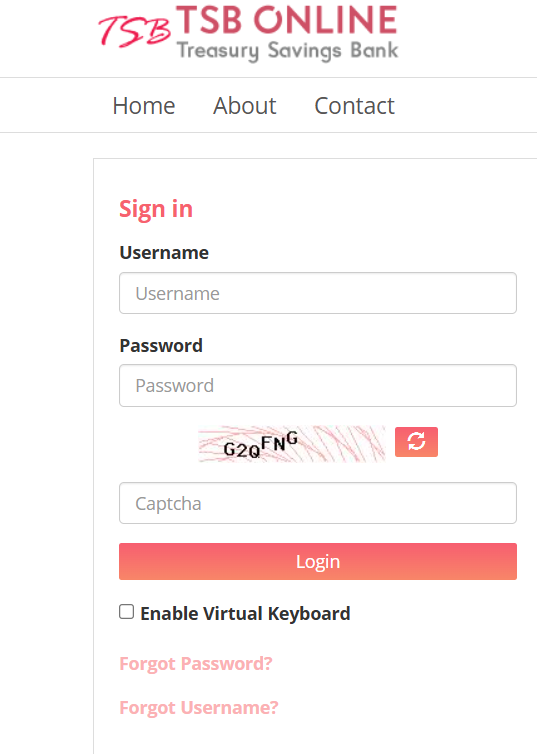537x754 pixels.
Task: Click the bold Password label
Action: (x=161, y=346)
